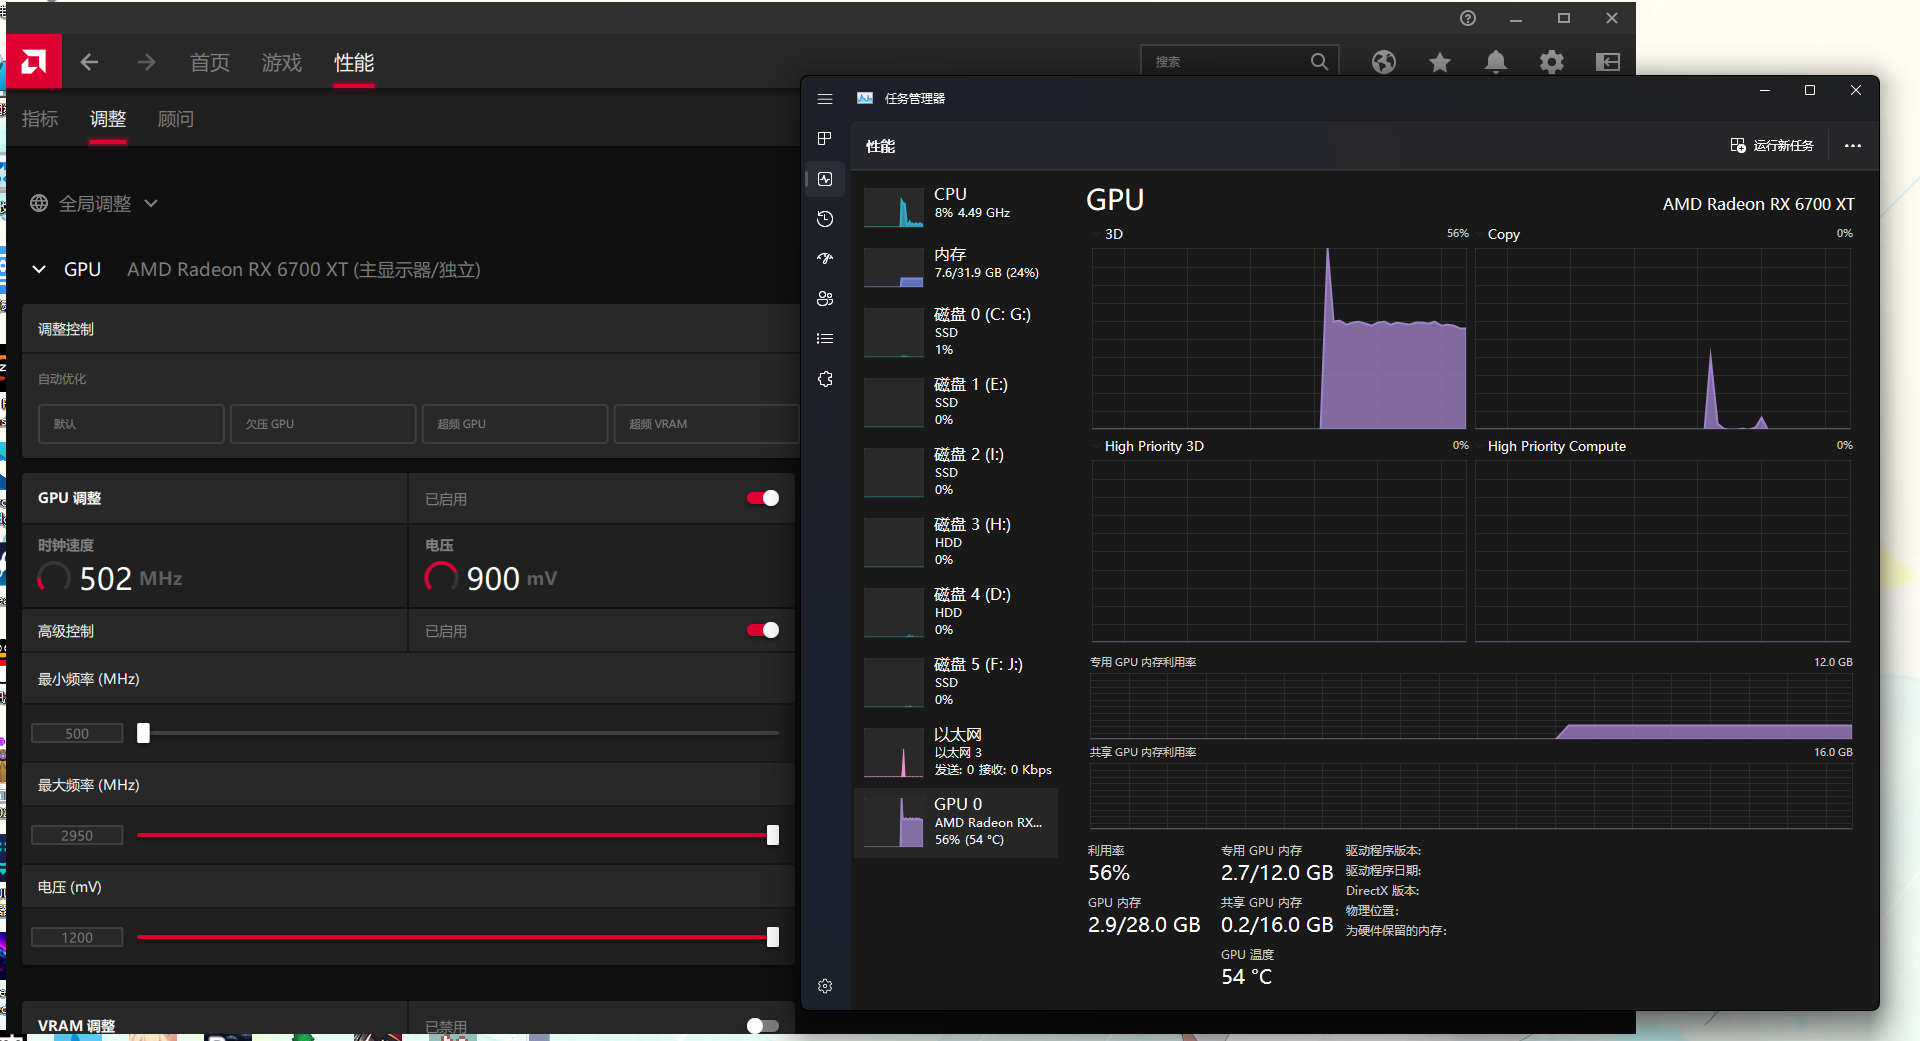
Task: Select 内存 in the performance list
Action: (x=956, y=267)
